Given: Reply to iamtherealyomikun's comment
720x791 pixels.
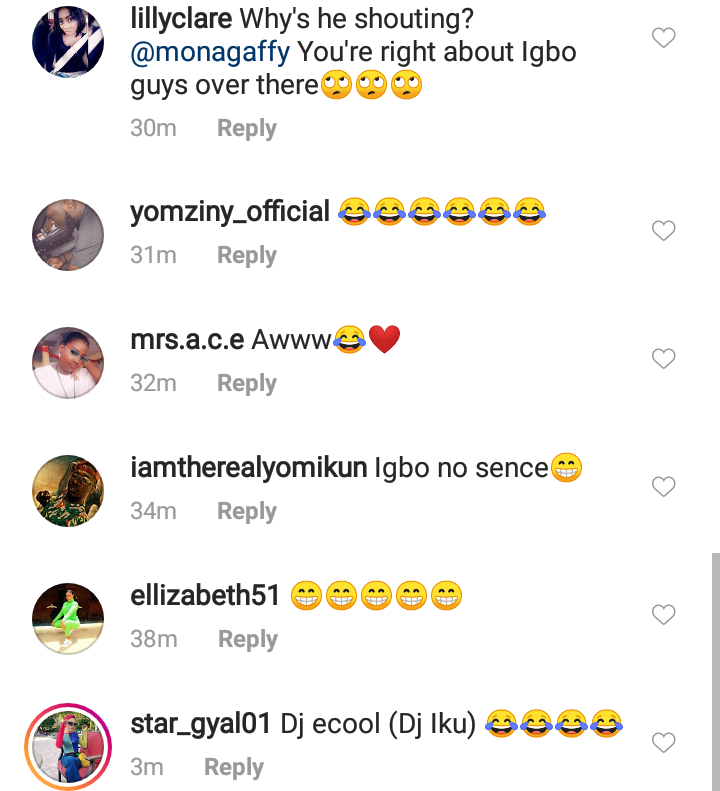Looking at the screenshot, I should [247, 512].
